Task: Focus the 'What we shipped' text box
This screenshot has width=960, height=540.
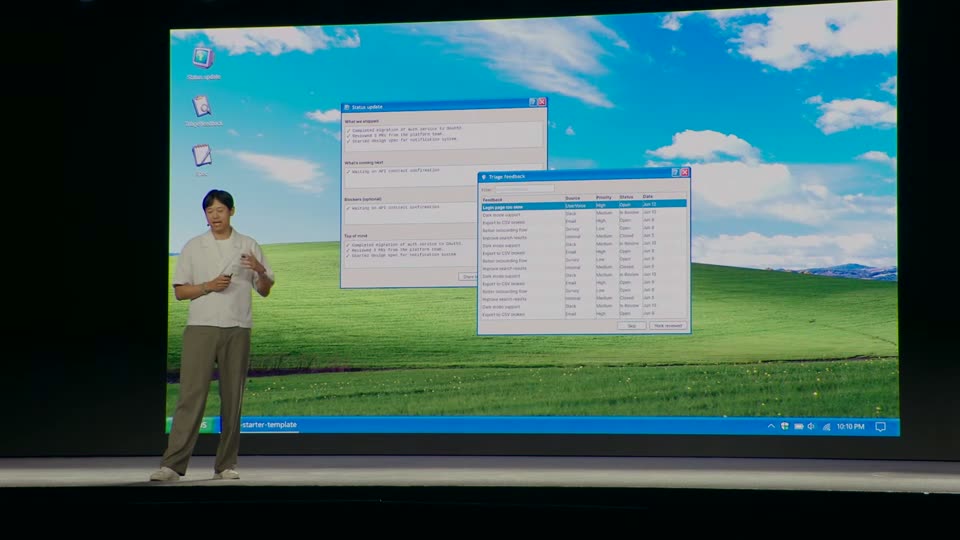Action: click(444, 135)
